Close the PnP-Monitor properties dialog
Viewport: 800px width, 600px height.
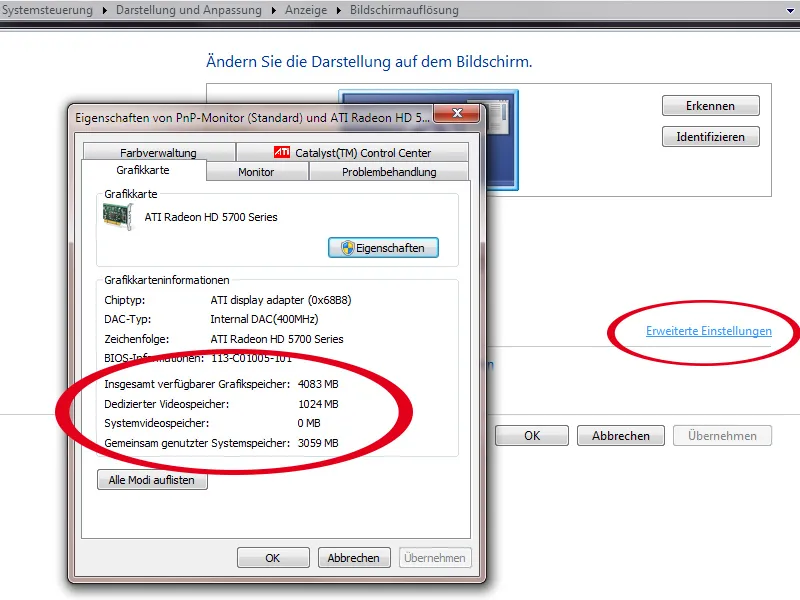click(457, 113)
